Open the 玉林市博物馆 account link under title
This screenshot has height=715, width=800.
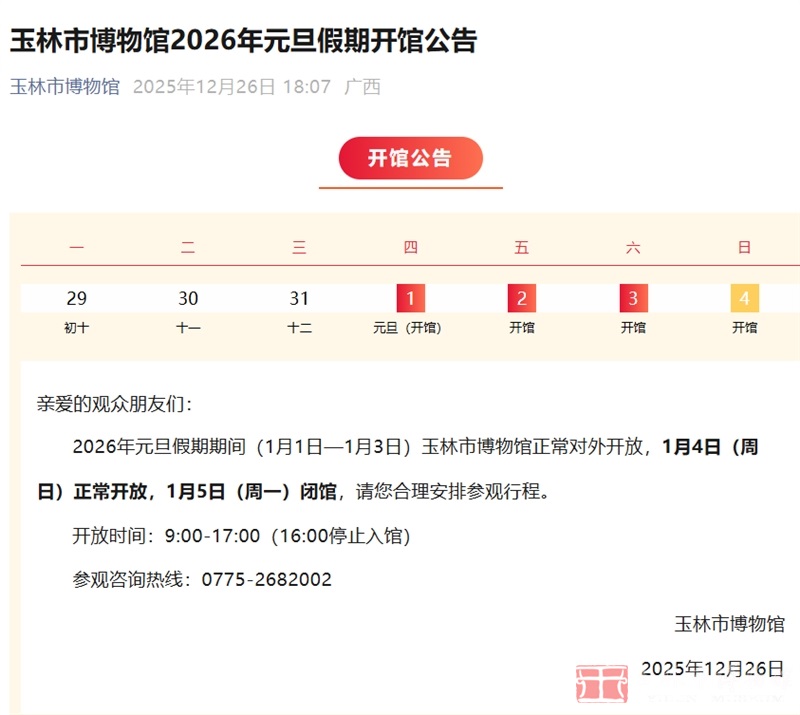65,87
